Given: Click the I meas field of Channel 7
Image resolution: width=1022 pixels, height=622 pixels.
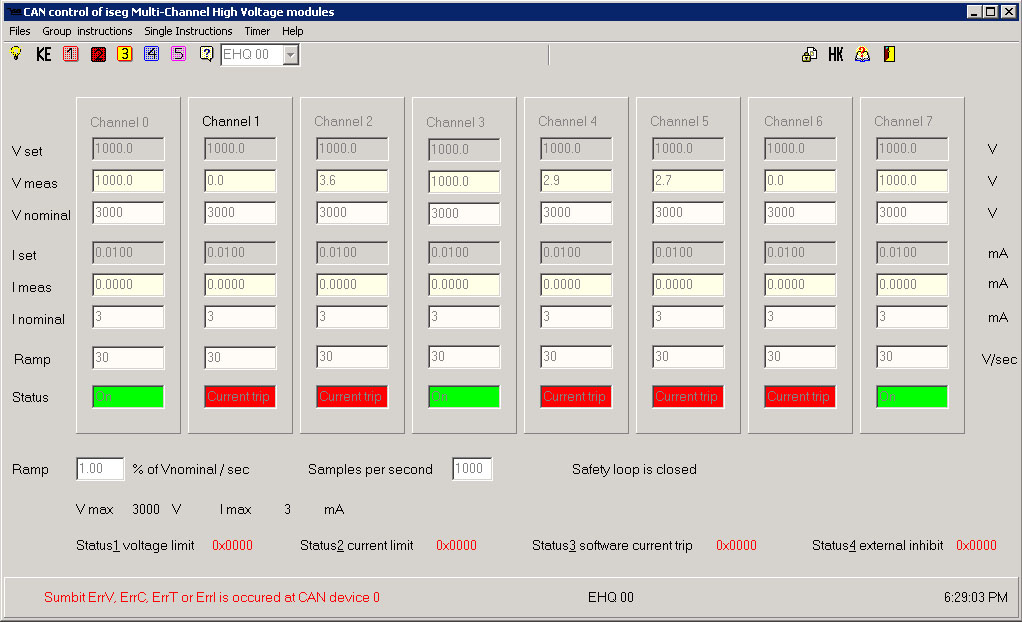Looking at the screenshot, I should 912,285.
